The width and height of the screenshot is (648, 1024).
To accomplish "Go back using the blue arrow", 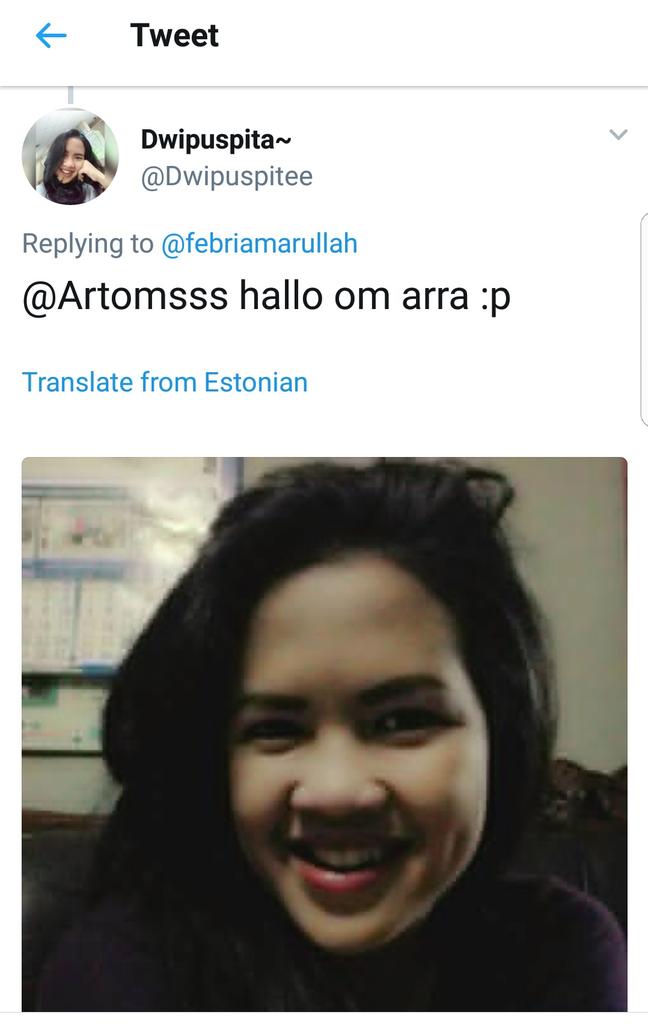I will pos(51,35).
